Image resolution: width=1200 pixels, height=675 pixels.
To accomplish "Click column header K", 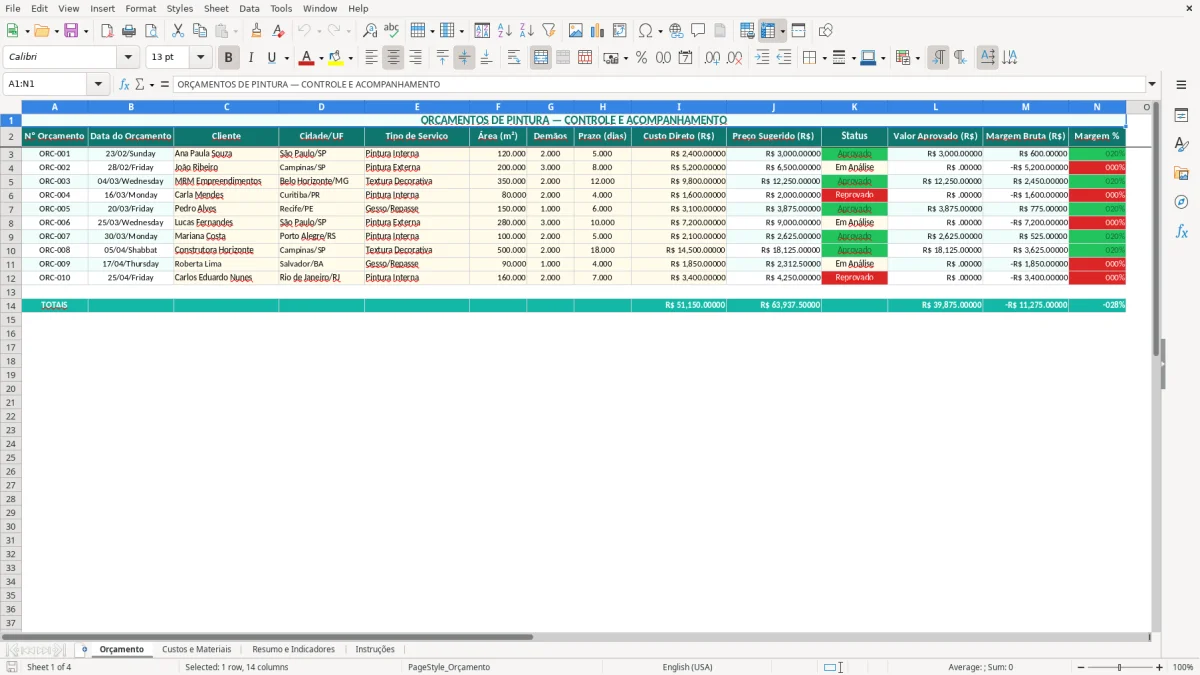I will pos(854,106).
